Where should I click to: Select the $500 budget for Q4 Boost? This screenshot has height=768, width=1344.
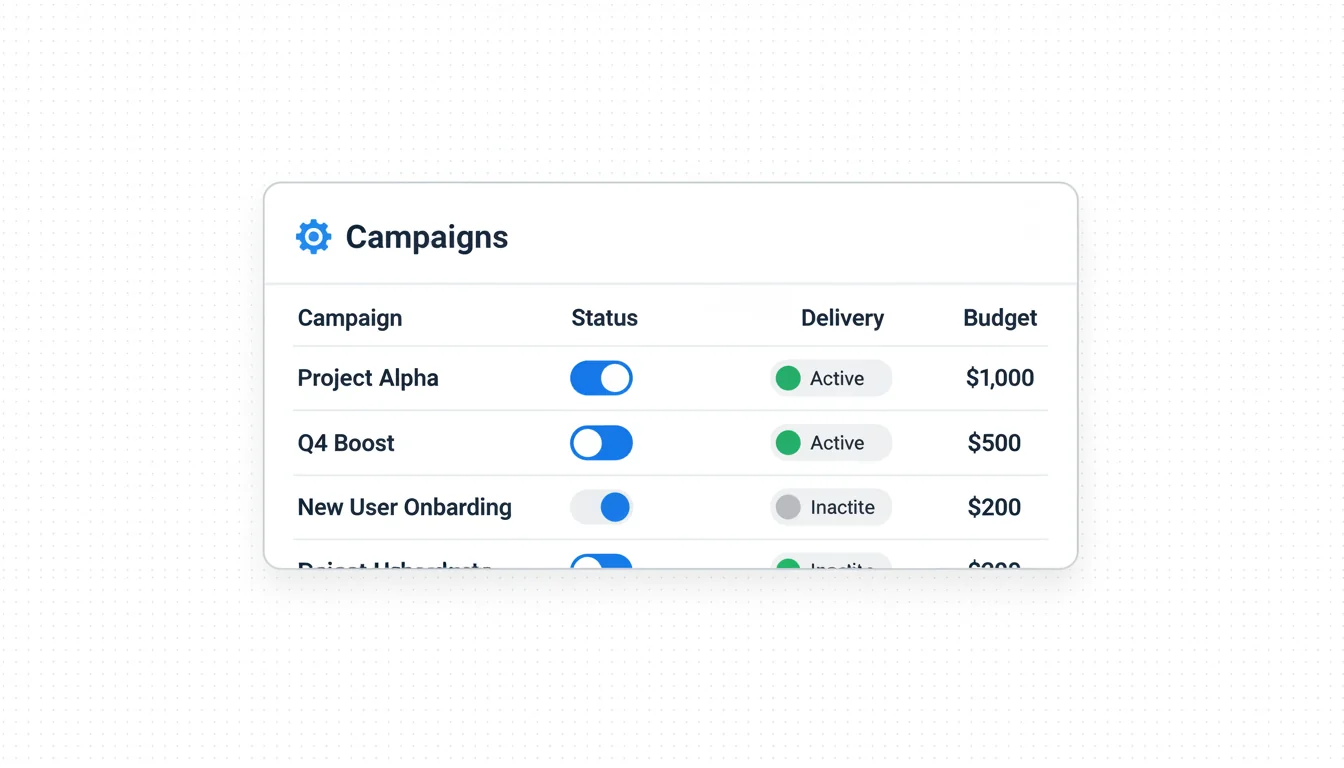click(x=994, y=443)
